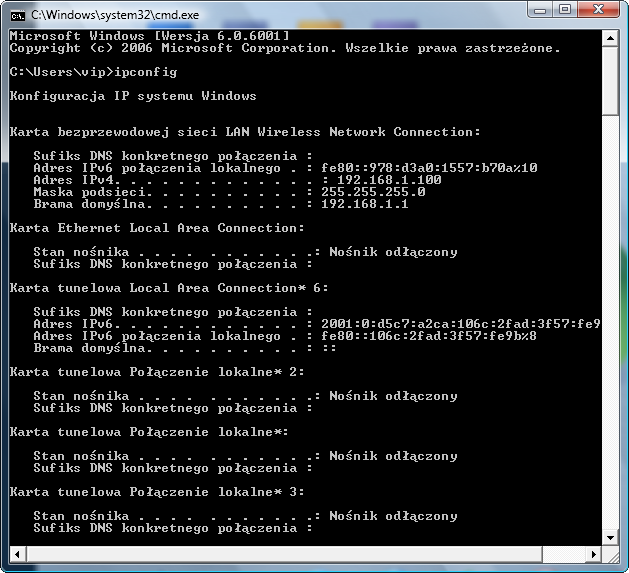Screen dimensions: 629x573
Task: Open the cmd.exe system menu icon
Action: [17, 15]
